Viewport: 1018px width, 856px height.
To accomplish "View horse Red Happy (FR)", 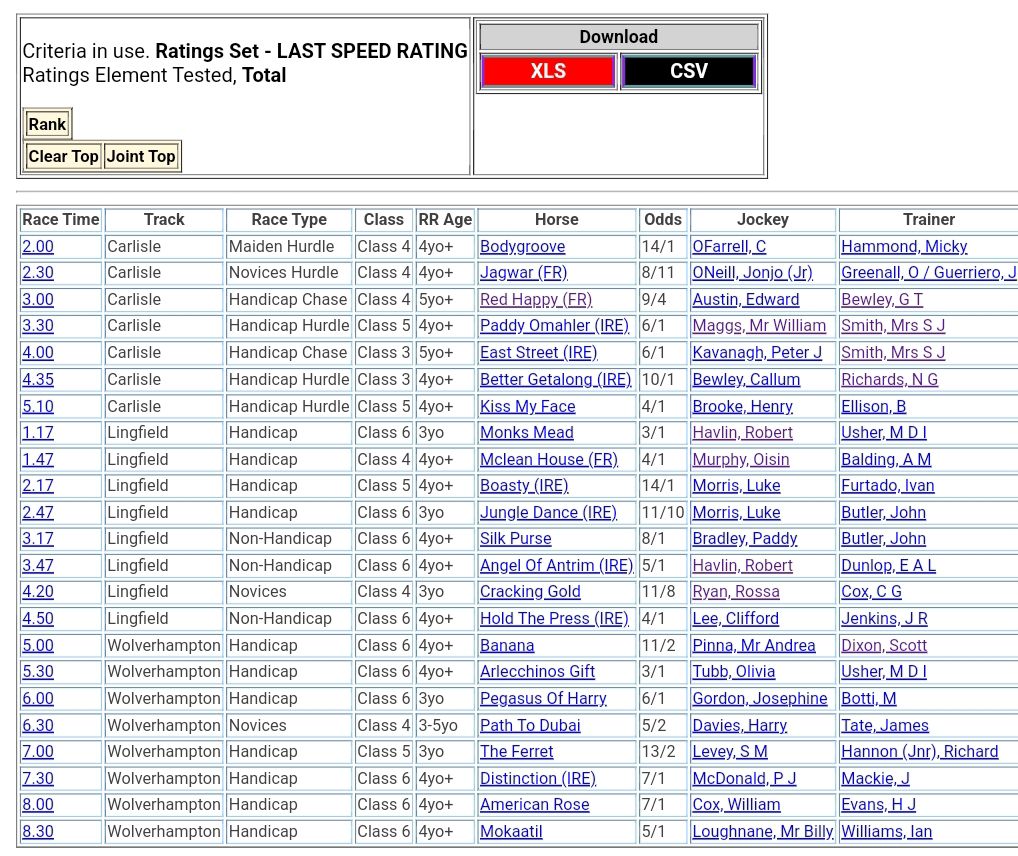I will (x=536, y=300).
